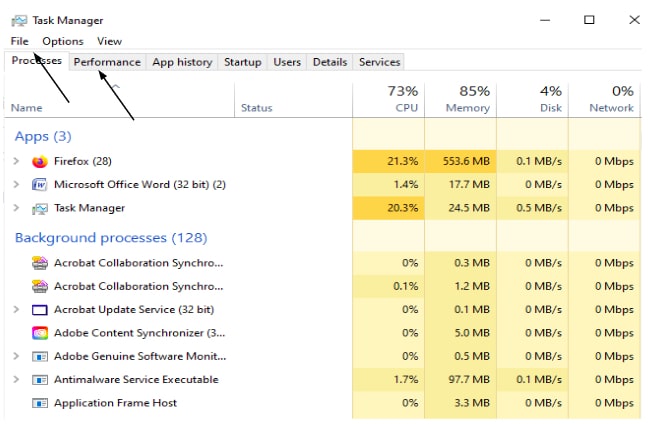The width and height of the screenshot is (648, 424).
Task: Open the File menu
Action: pyautogui.click(x=19, y=41)
